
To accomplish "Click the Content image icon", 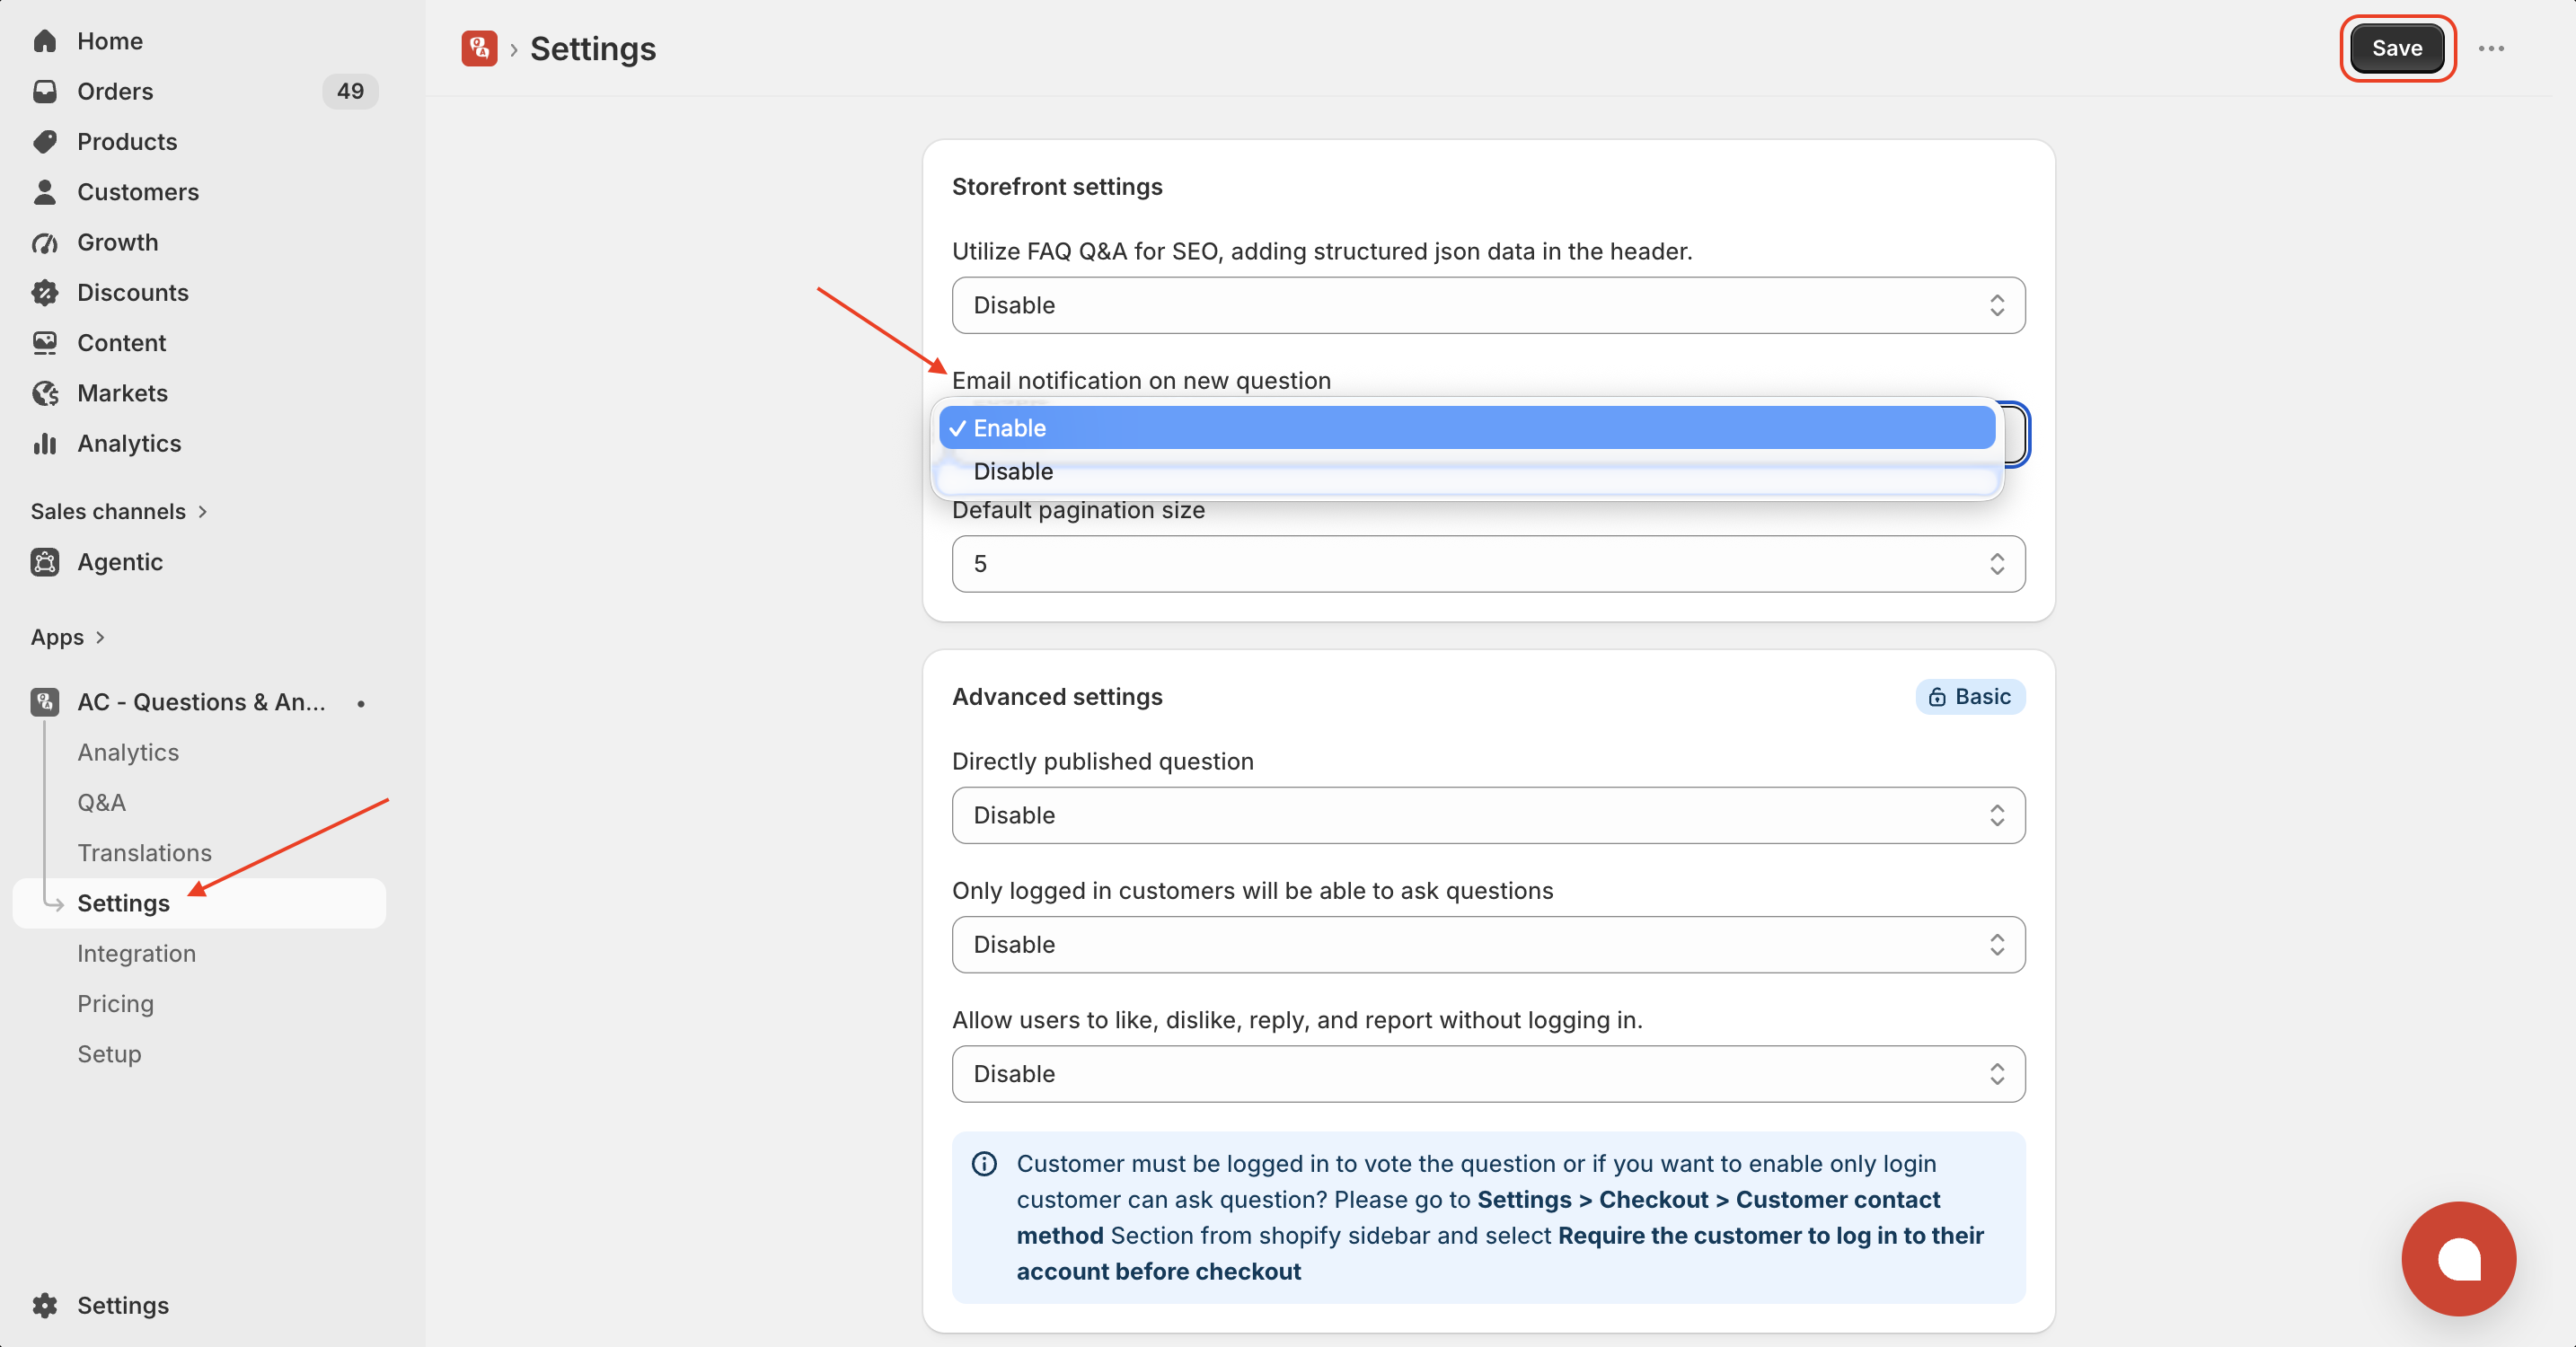I will [x=45, y=342].
